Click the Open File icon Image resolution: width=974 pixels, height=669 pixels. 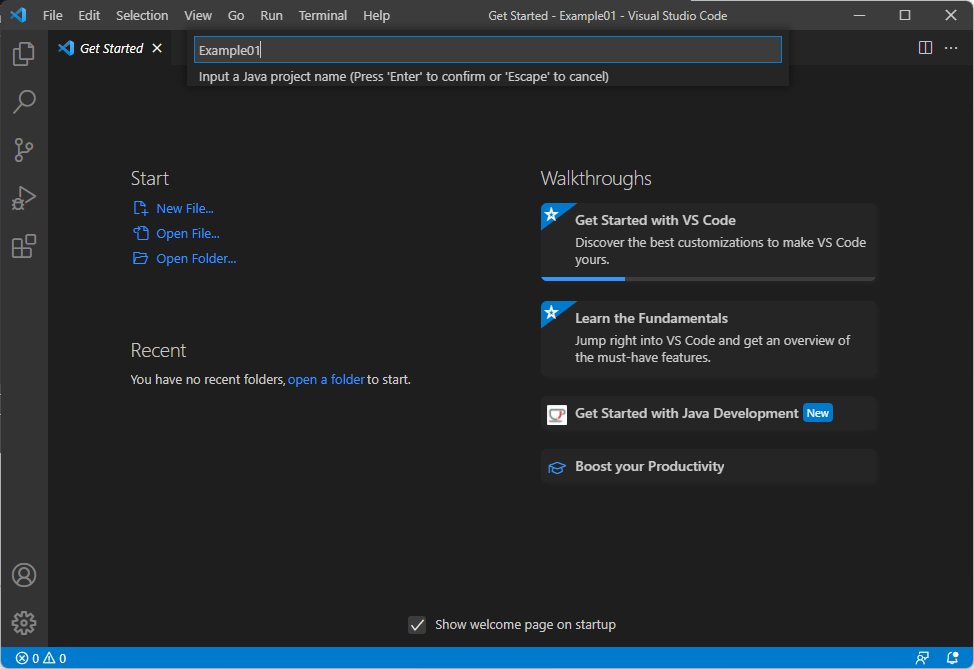pos(140,233)
